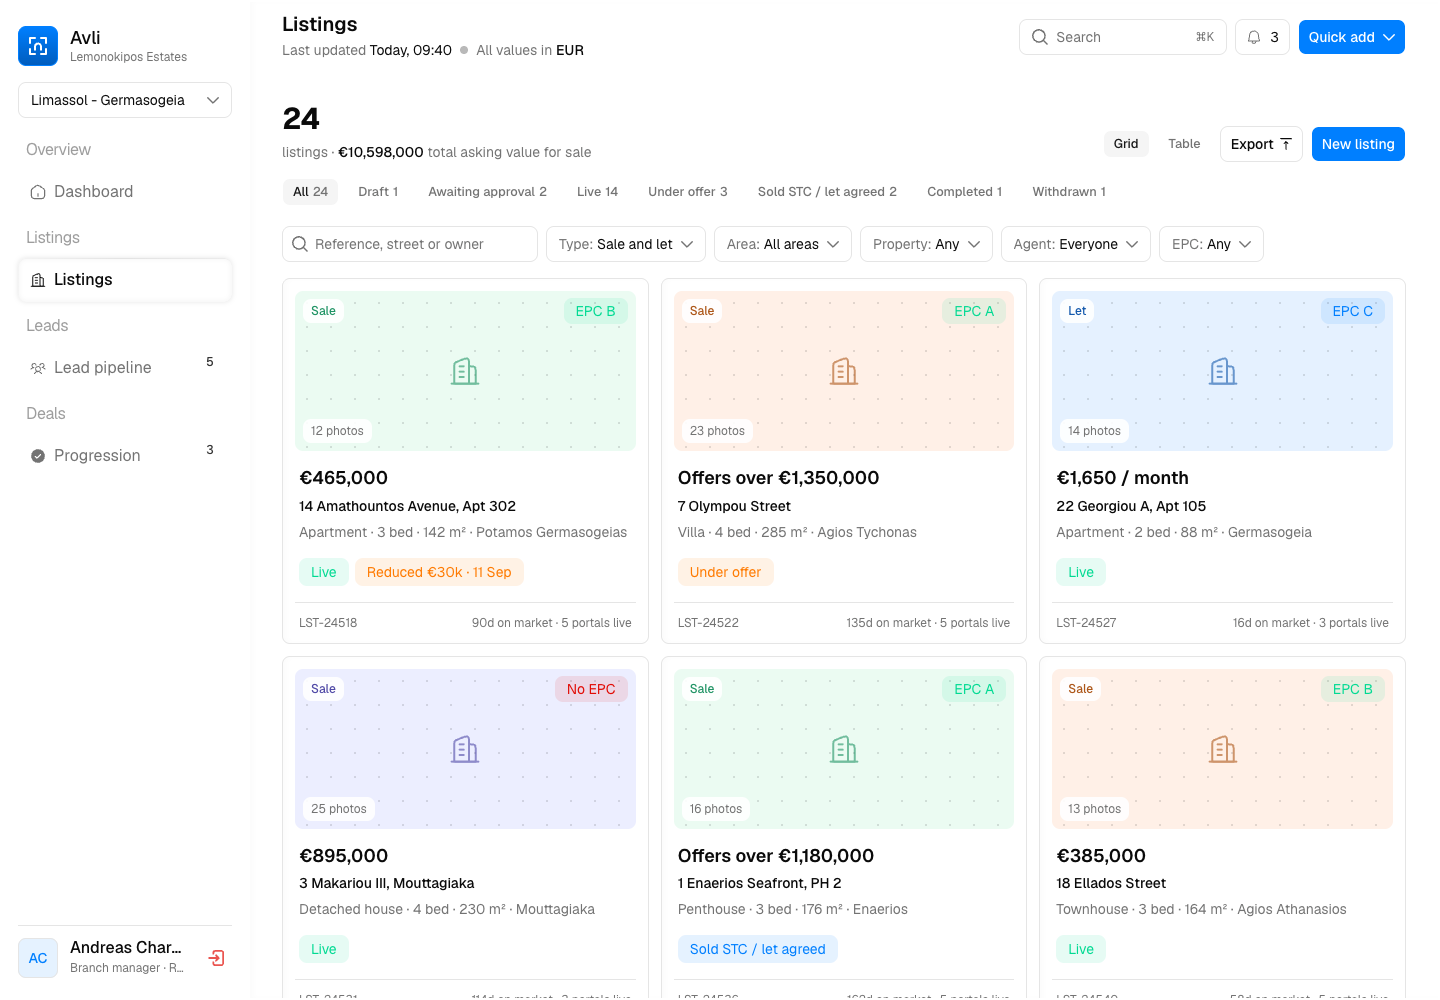Open Lead pipeline in sidebar
This screenshot has width=1440, height=1000.
tap(125, 368)
